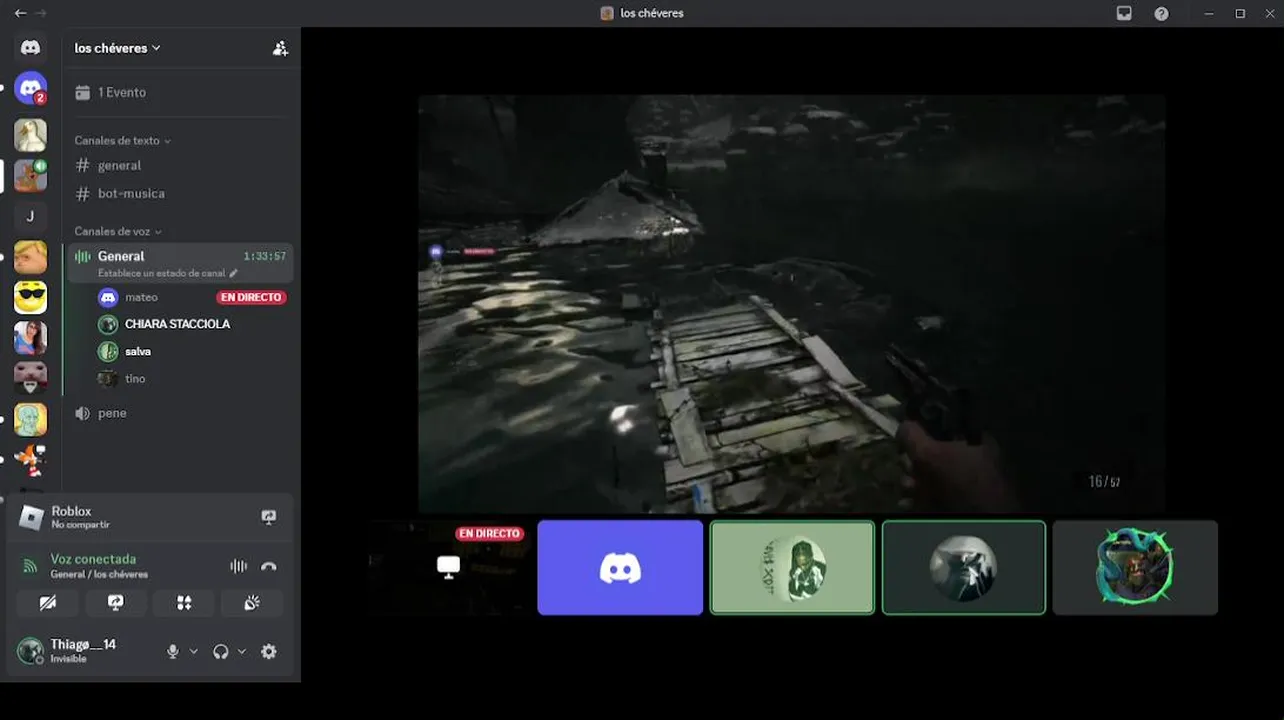Viewport: 1284px width, 720px height.
Task: Open the soundboard button
Action: pos(252,603)
